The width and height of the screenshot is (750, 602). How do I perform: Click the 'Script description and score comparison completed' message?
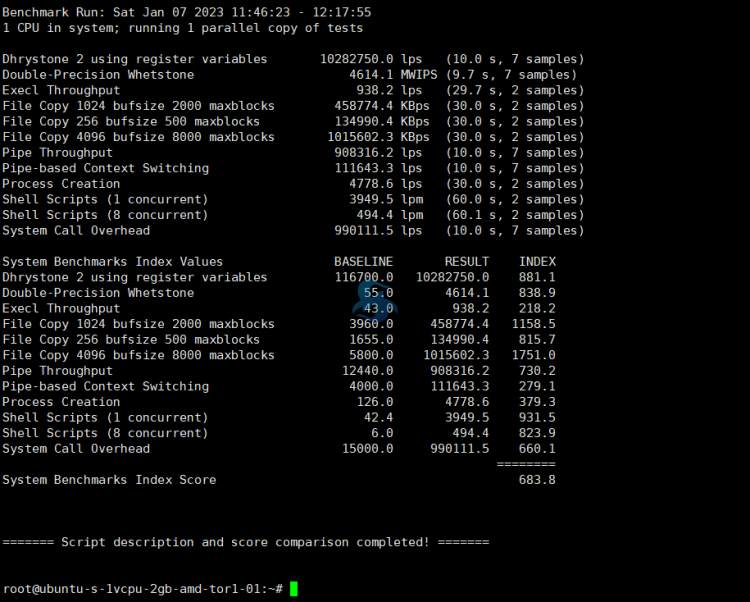[245, 542]
